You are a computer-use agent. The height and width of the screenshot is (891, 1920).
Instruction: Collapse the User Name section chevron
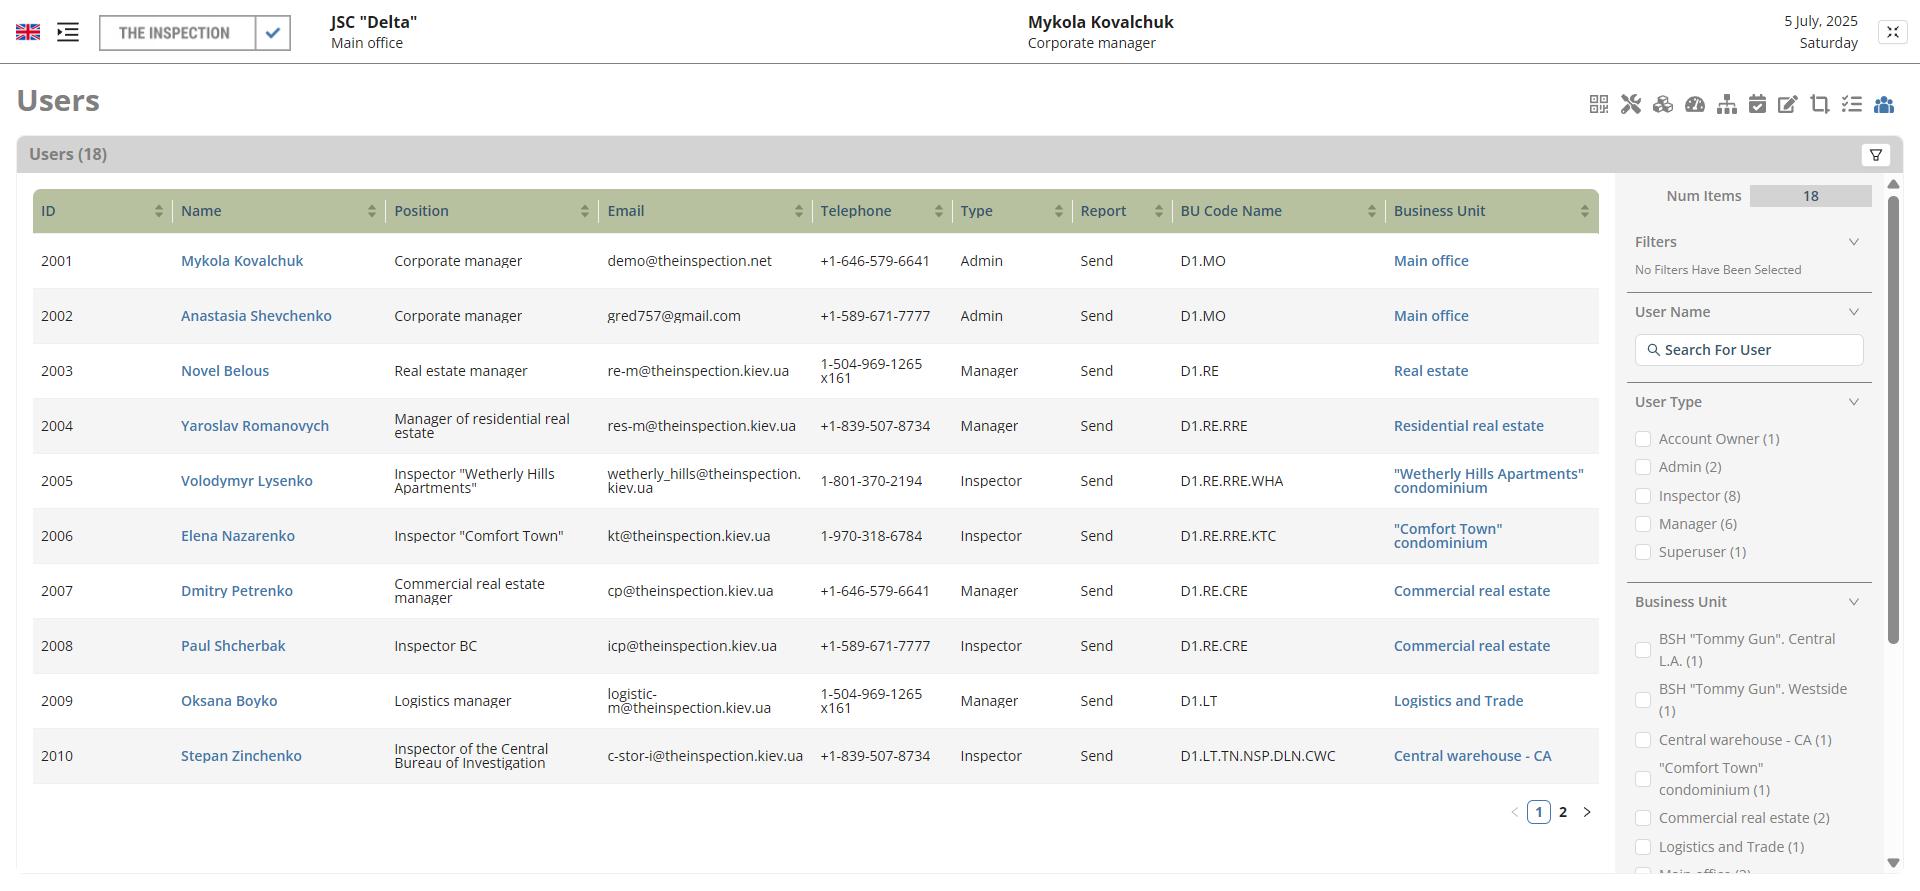pyautogui.click(x=1853, y=312)
